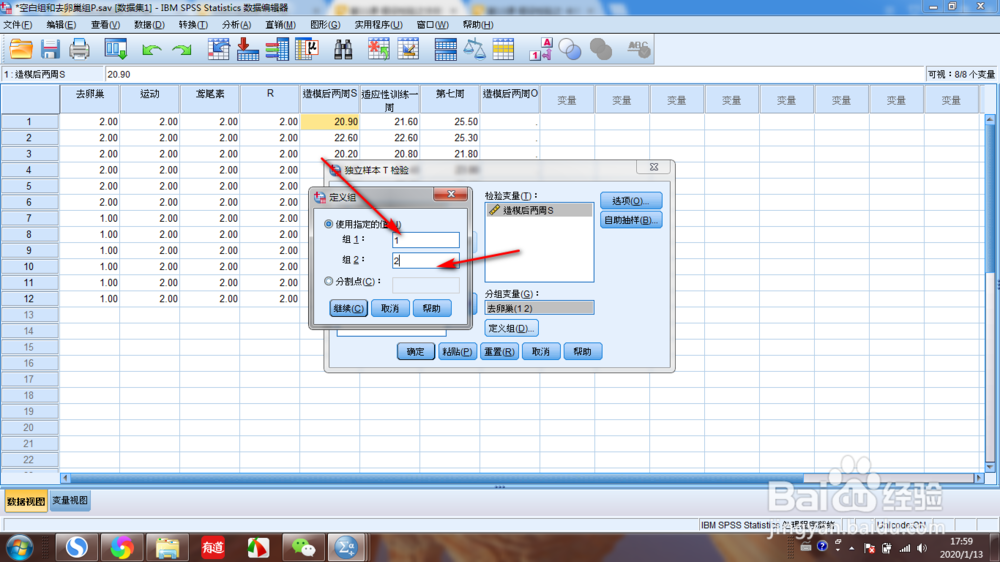Open data file with folder icon
This screenshot has width=1000, height=562.
20,49
